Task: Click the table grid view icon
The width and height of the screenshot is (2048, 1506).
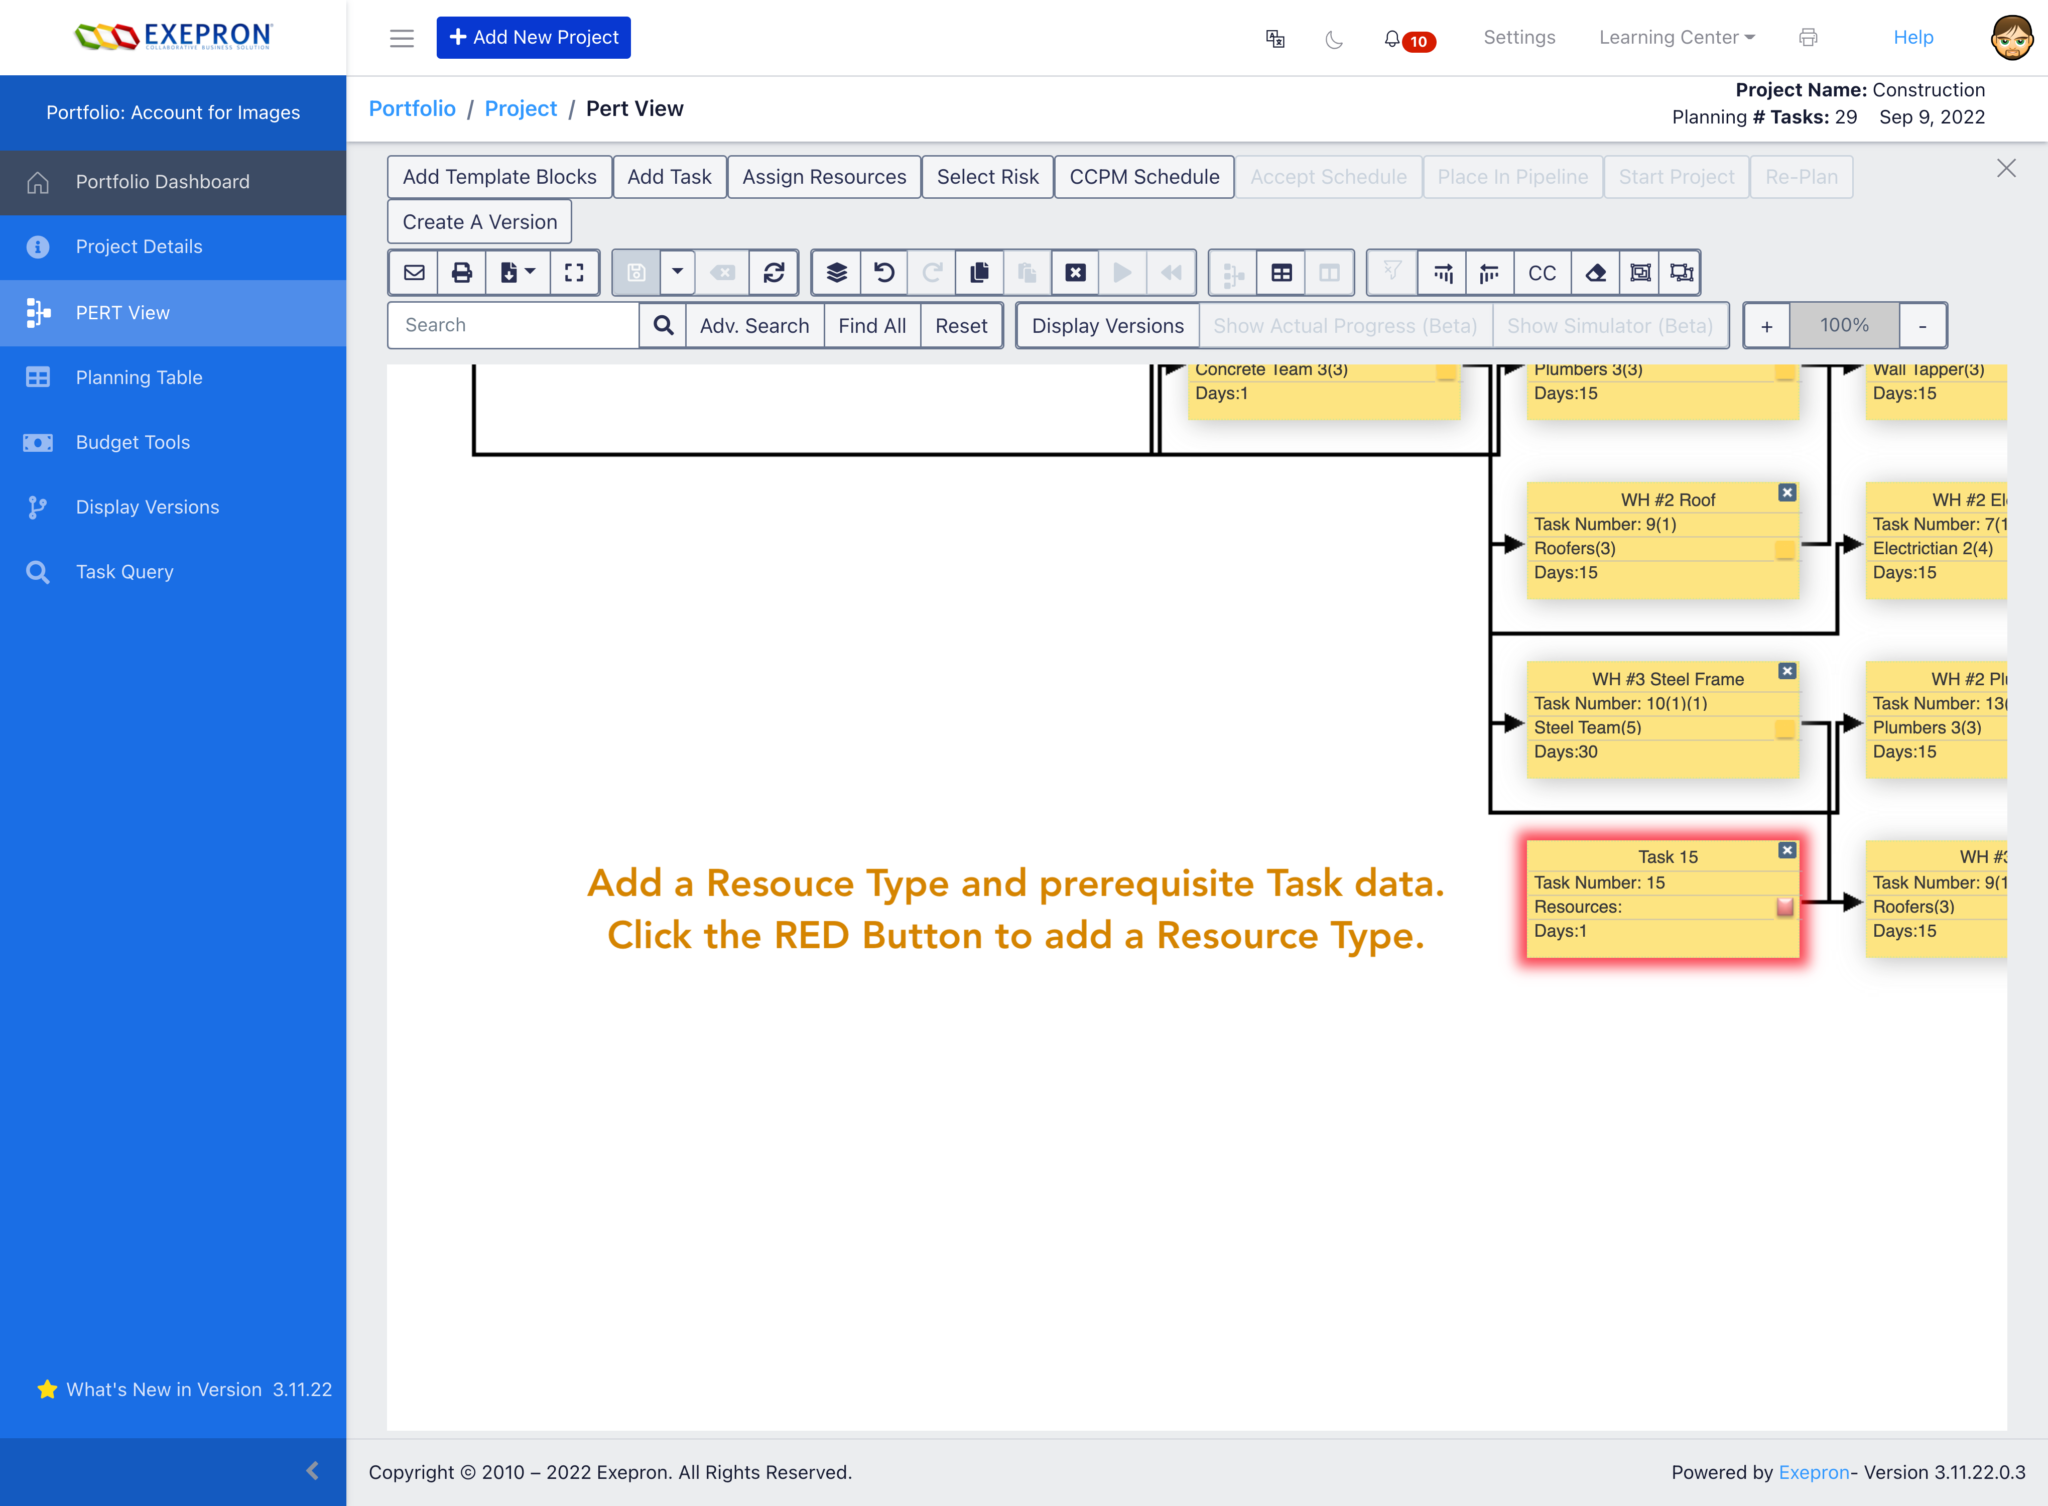Action: coord(1281,272)
